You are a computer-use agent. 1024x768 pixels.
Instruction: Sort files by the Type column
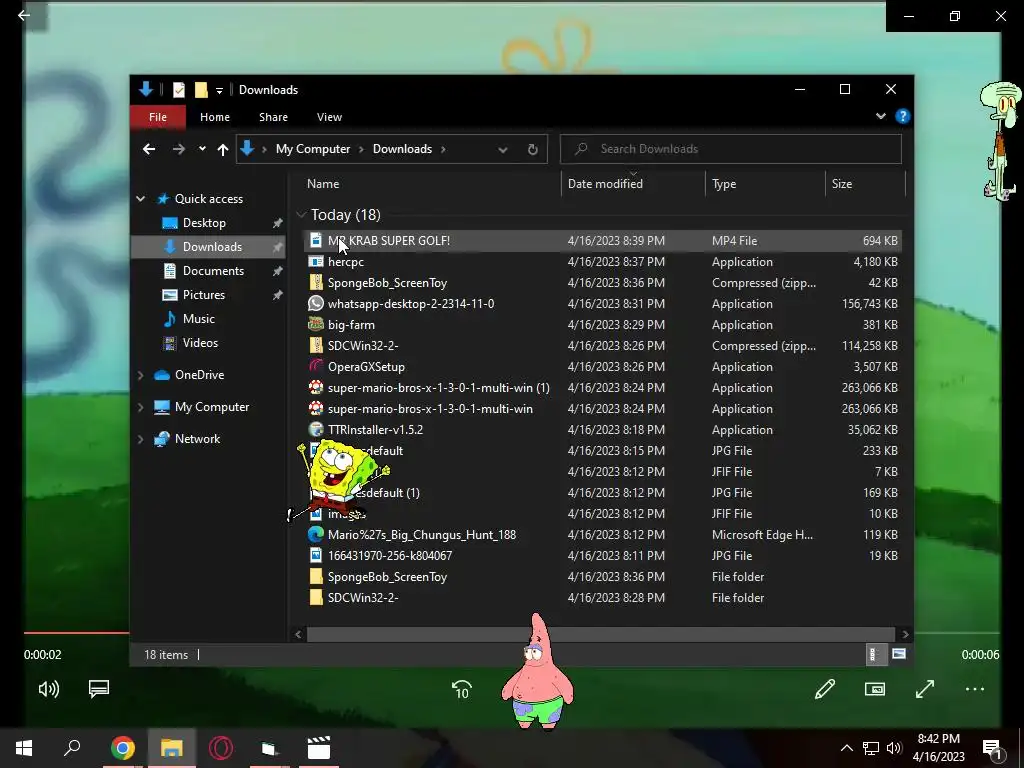724,184
